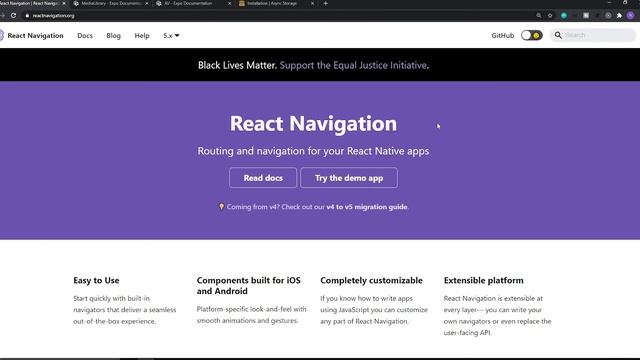Click the Expo icon on AV tab
Image resolution: width=640 pixels, height=360 pixels.
(x=159, y=3)
